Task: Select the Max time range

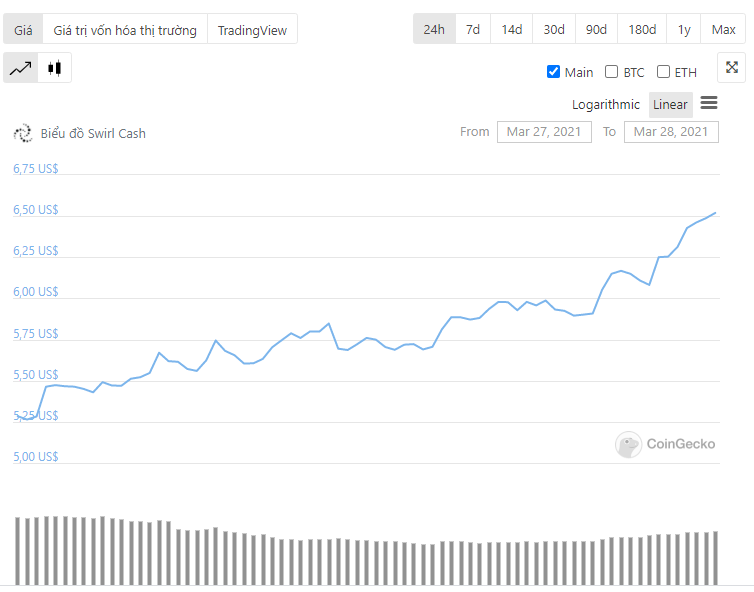Action: tap(723, 29)
